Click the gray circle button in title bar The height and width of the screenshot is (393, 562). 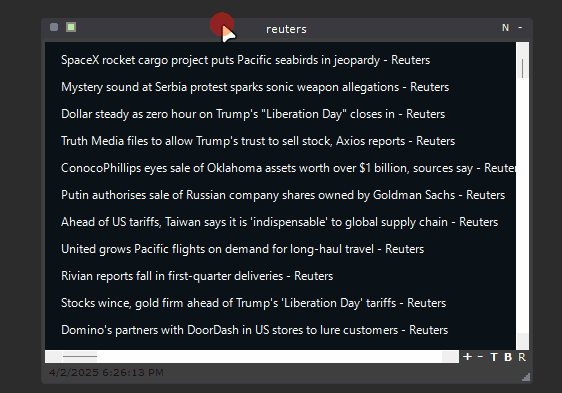click(54, 27)
